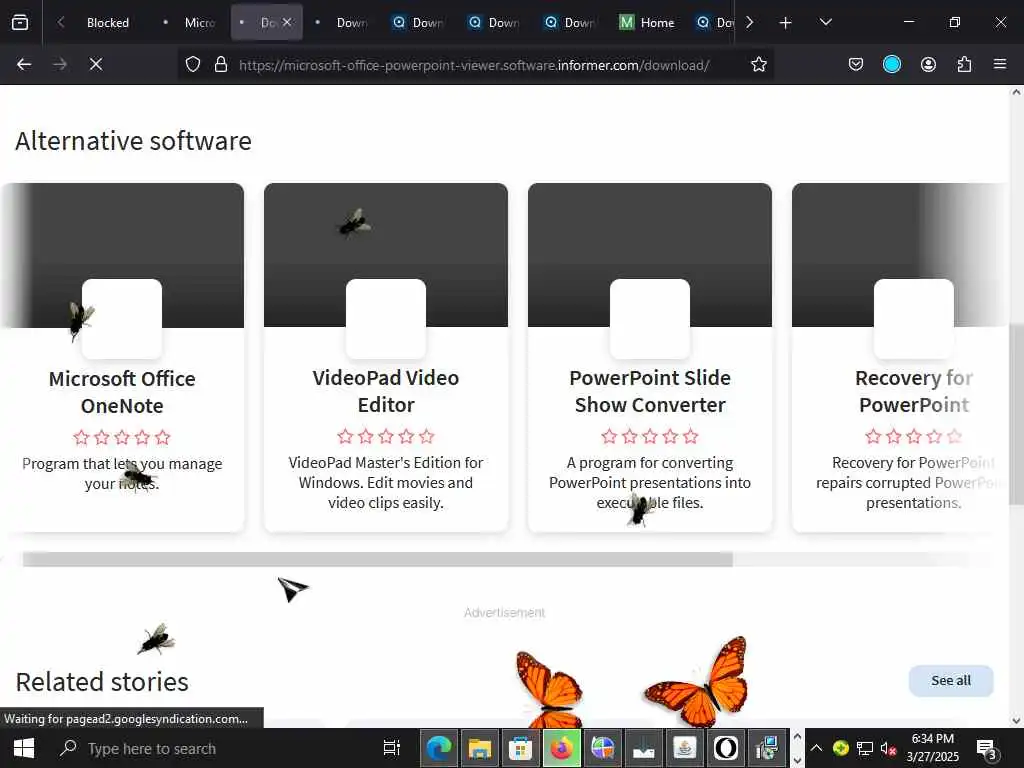The width and height of the screenshot is (1024, 768).
Task: Save page to Pocket
Action: 856,64
